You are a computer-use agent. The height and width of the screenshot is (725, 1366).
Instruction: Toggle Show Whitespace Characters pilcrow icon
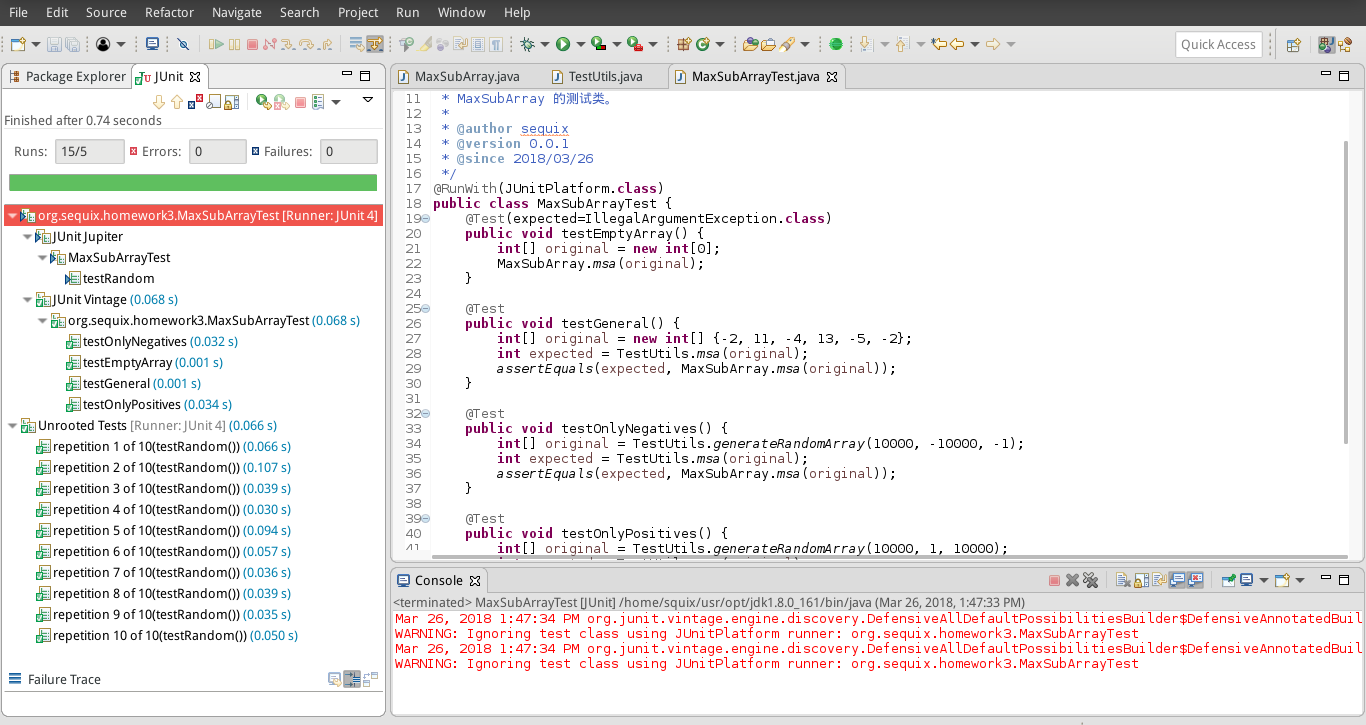click(x=495, y=44)
